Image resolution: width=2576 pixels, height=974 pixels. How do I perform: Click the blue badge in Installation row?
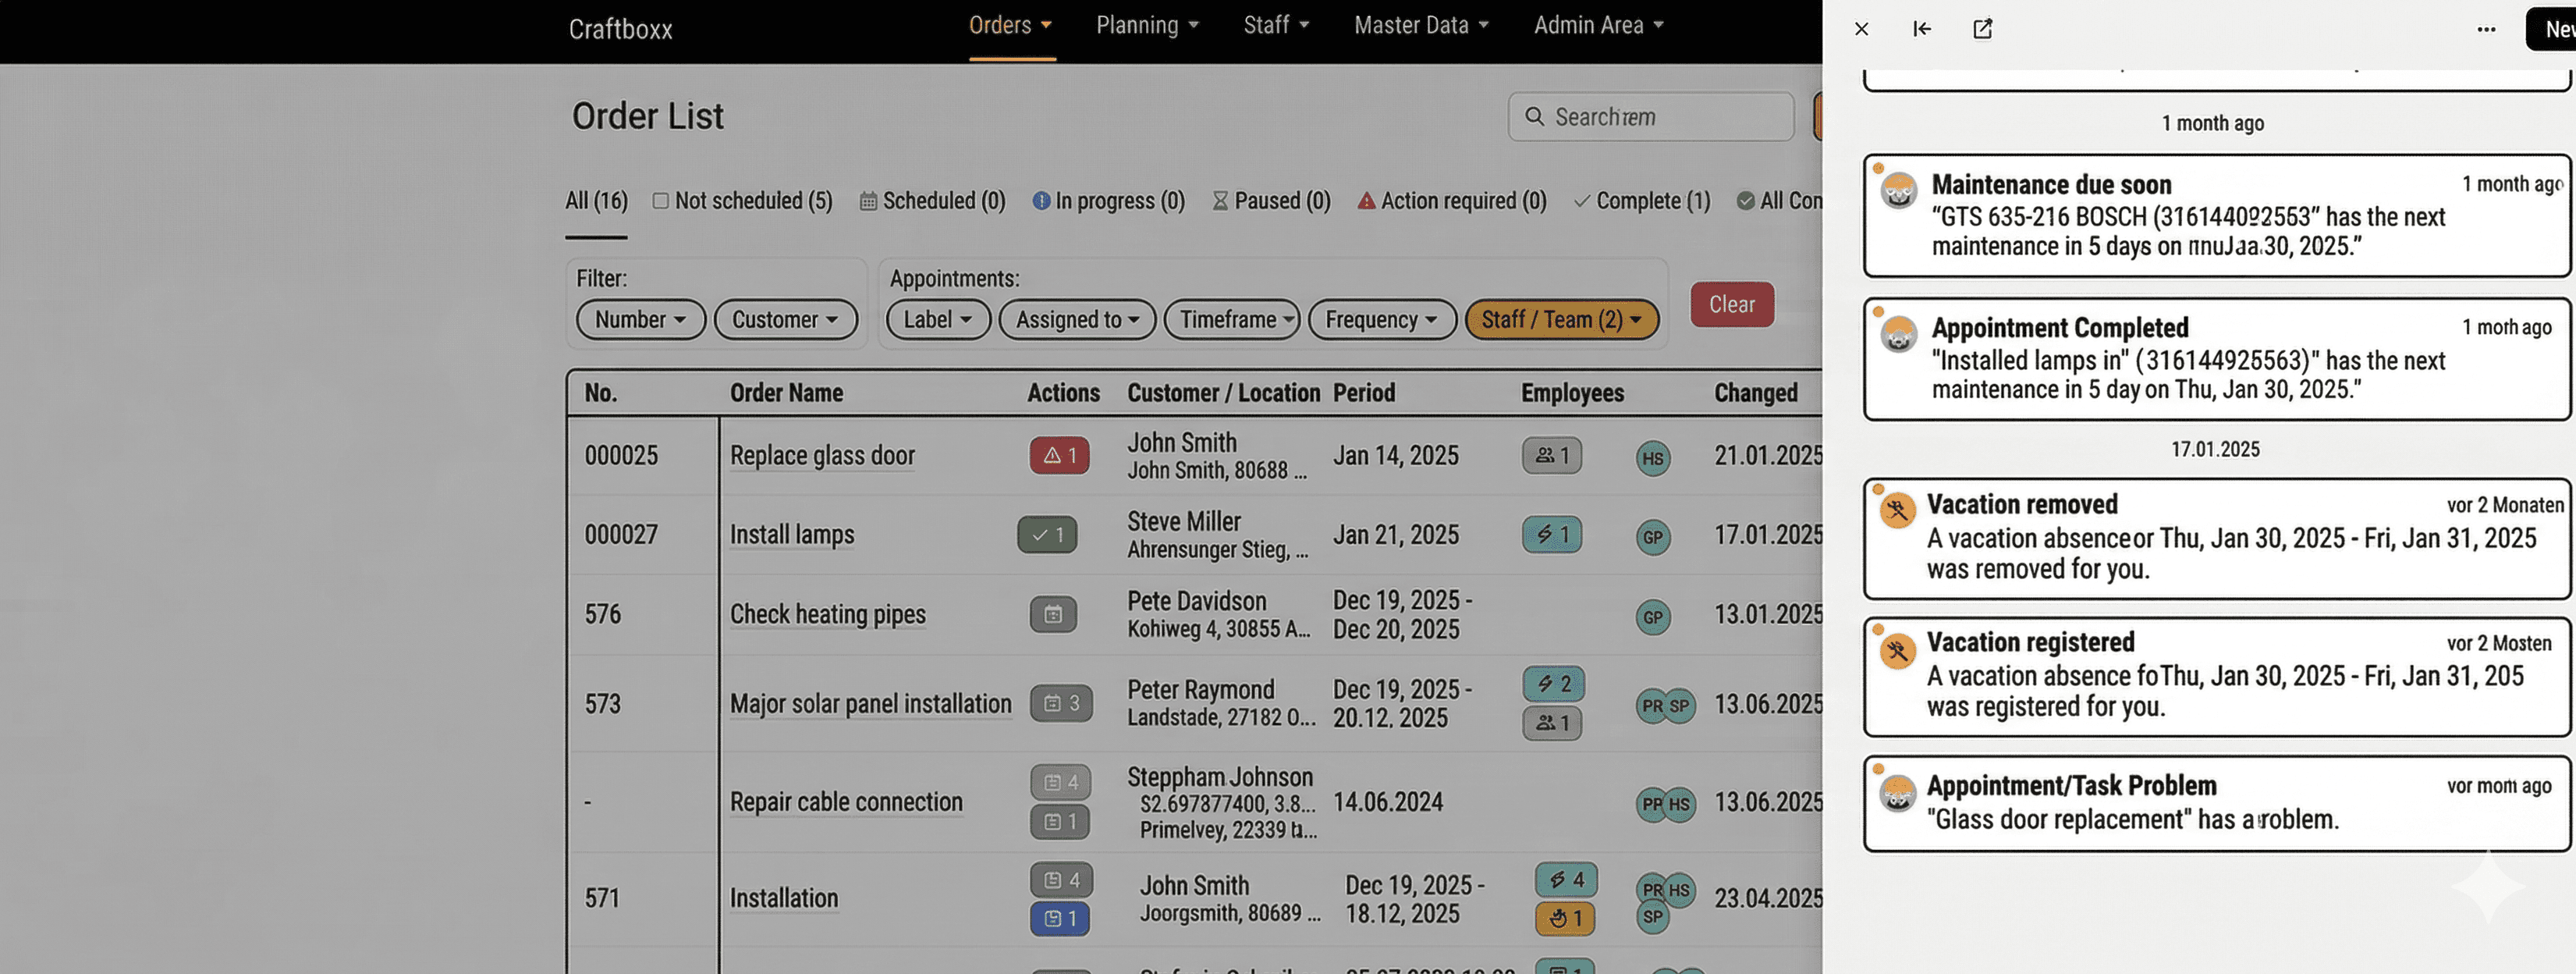coord(1059,918)
